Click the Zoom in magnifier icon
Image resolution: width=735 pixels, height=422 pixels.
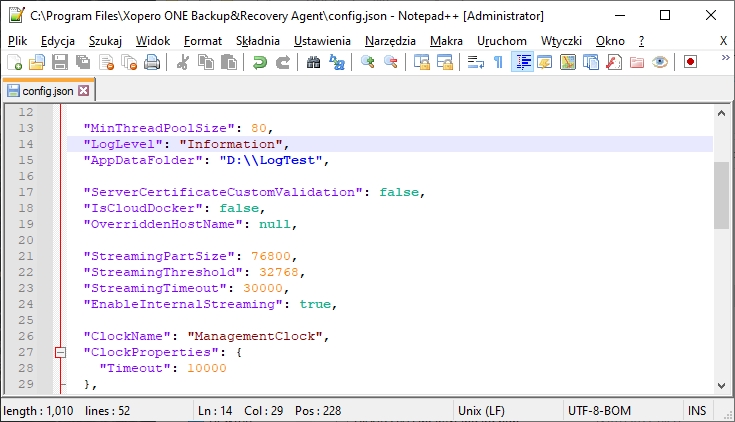pyautogui.click(x=368, y=62)
